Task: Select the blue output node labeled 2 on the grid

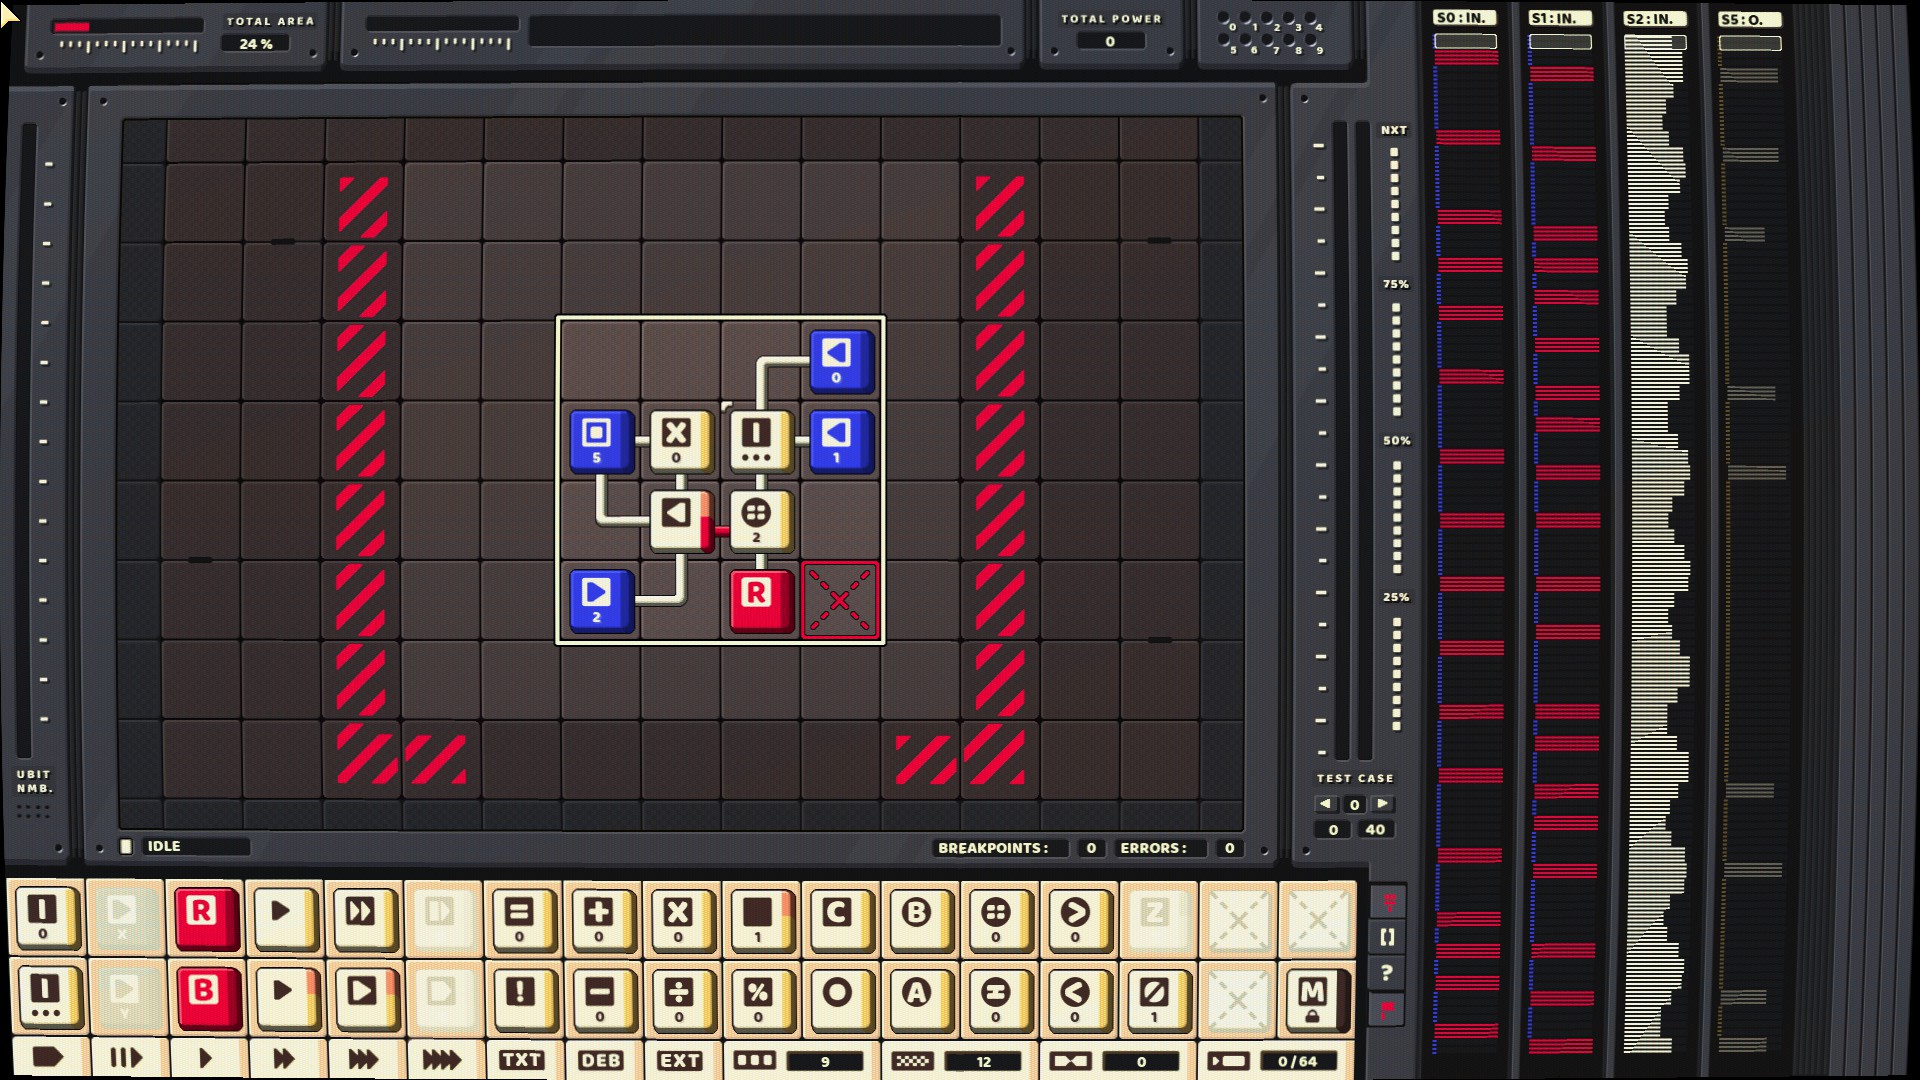Action: 600,600
